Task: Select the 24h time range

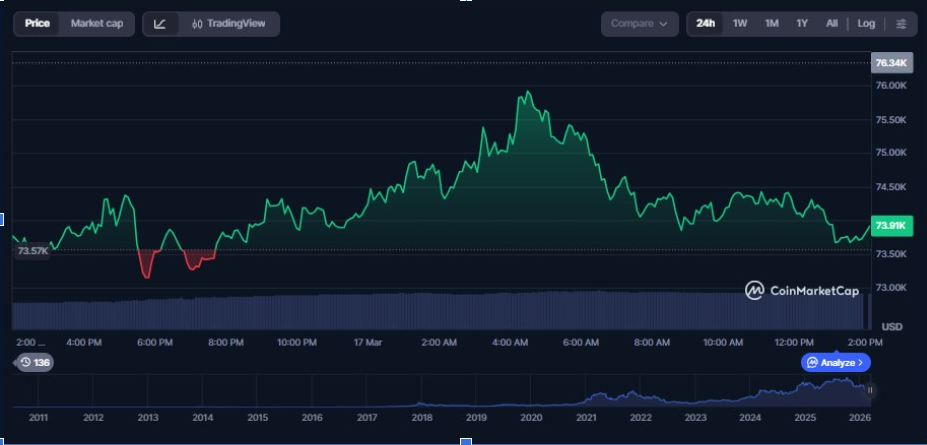Action: [x=705, y=24]
